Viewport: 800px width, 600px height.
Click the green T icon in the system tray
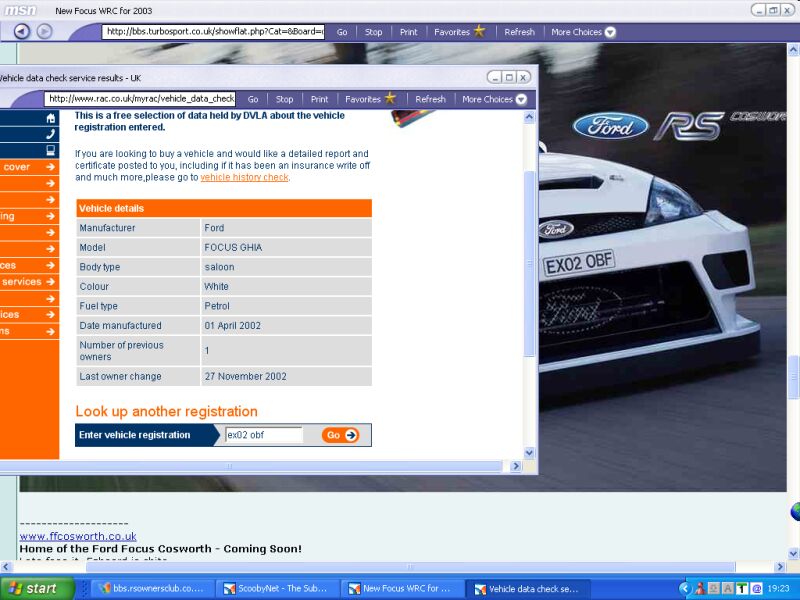click(x=741, y=589)
